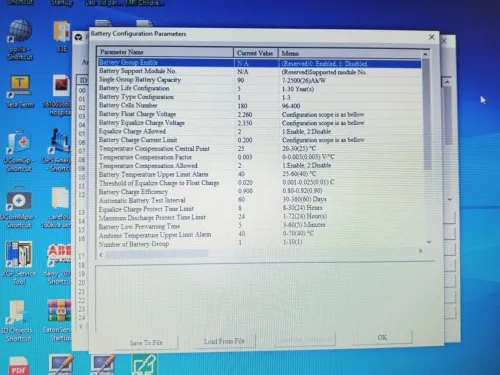Select the Equalize Charge Allowed row
This screenshot has height=375, width=500.
tap(260, 131)
